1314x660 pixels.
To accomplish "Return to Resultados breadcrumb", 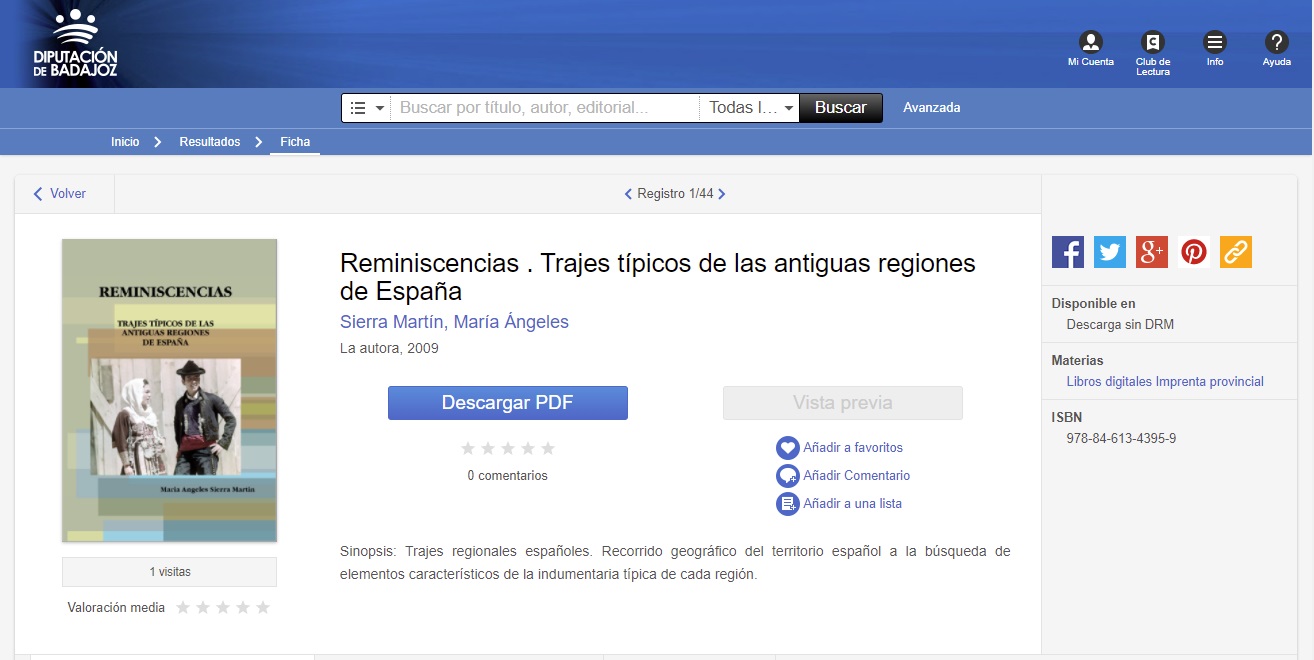I will pyautogui.click(x=210, y=142).
